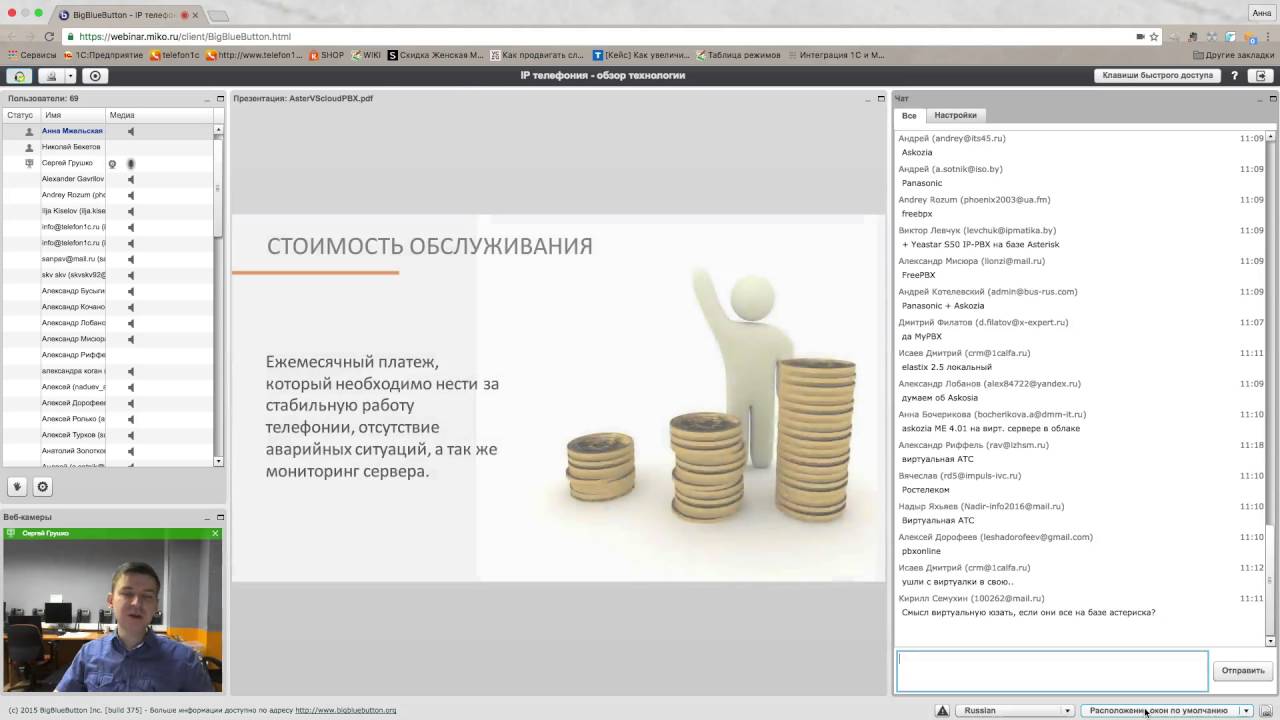This screenshot has width=1280, height=720.
Task: Open the webcam dropdown arrow
Action: [x=70, y=76]
